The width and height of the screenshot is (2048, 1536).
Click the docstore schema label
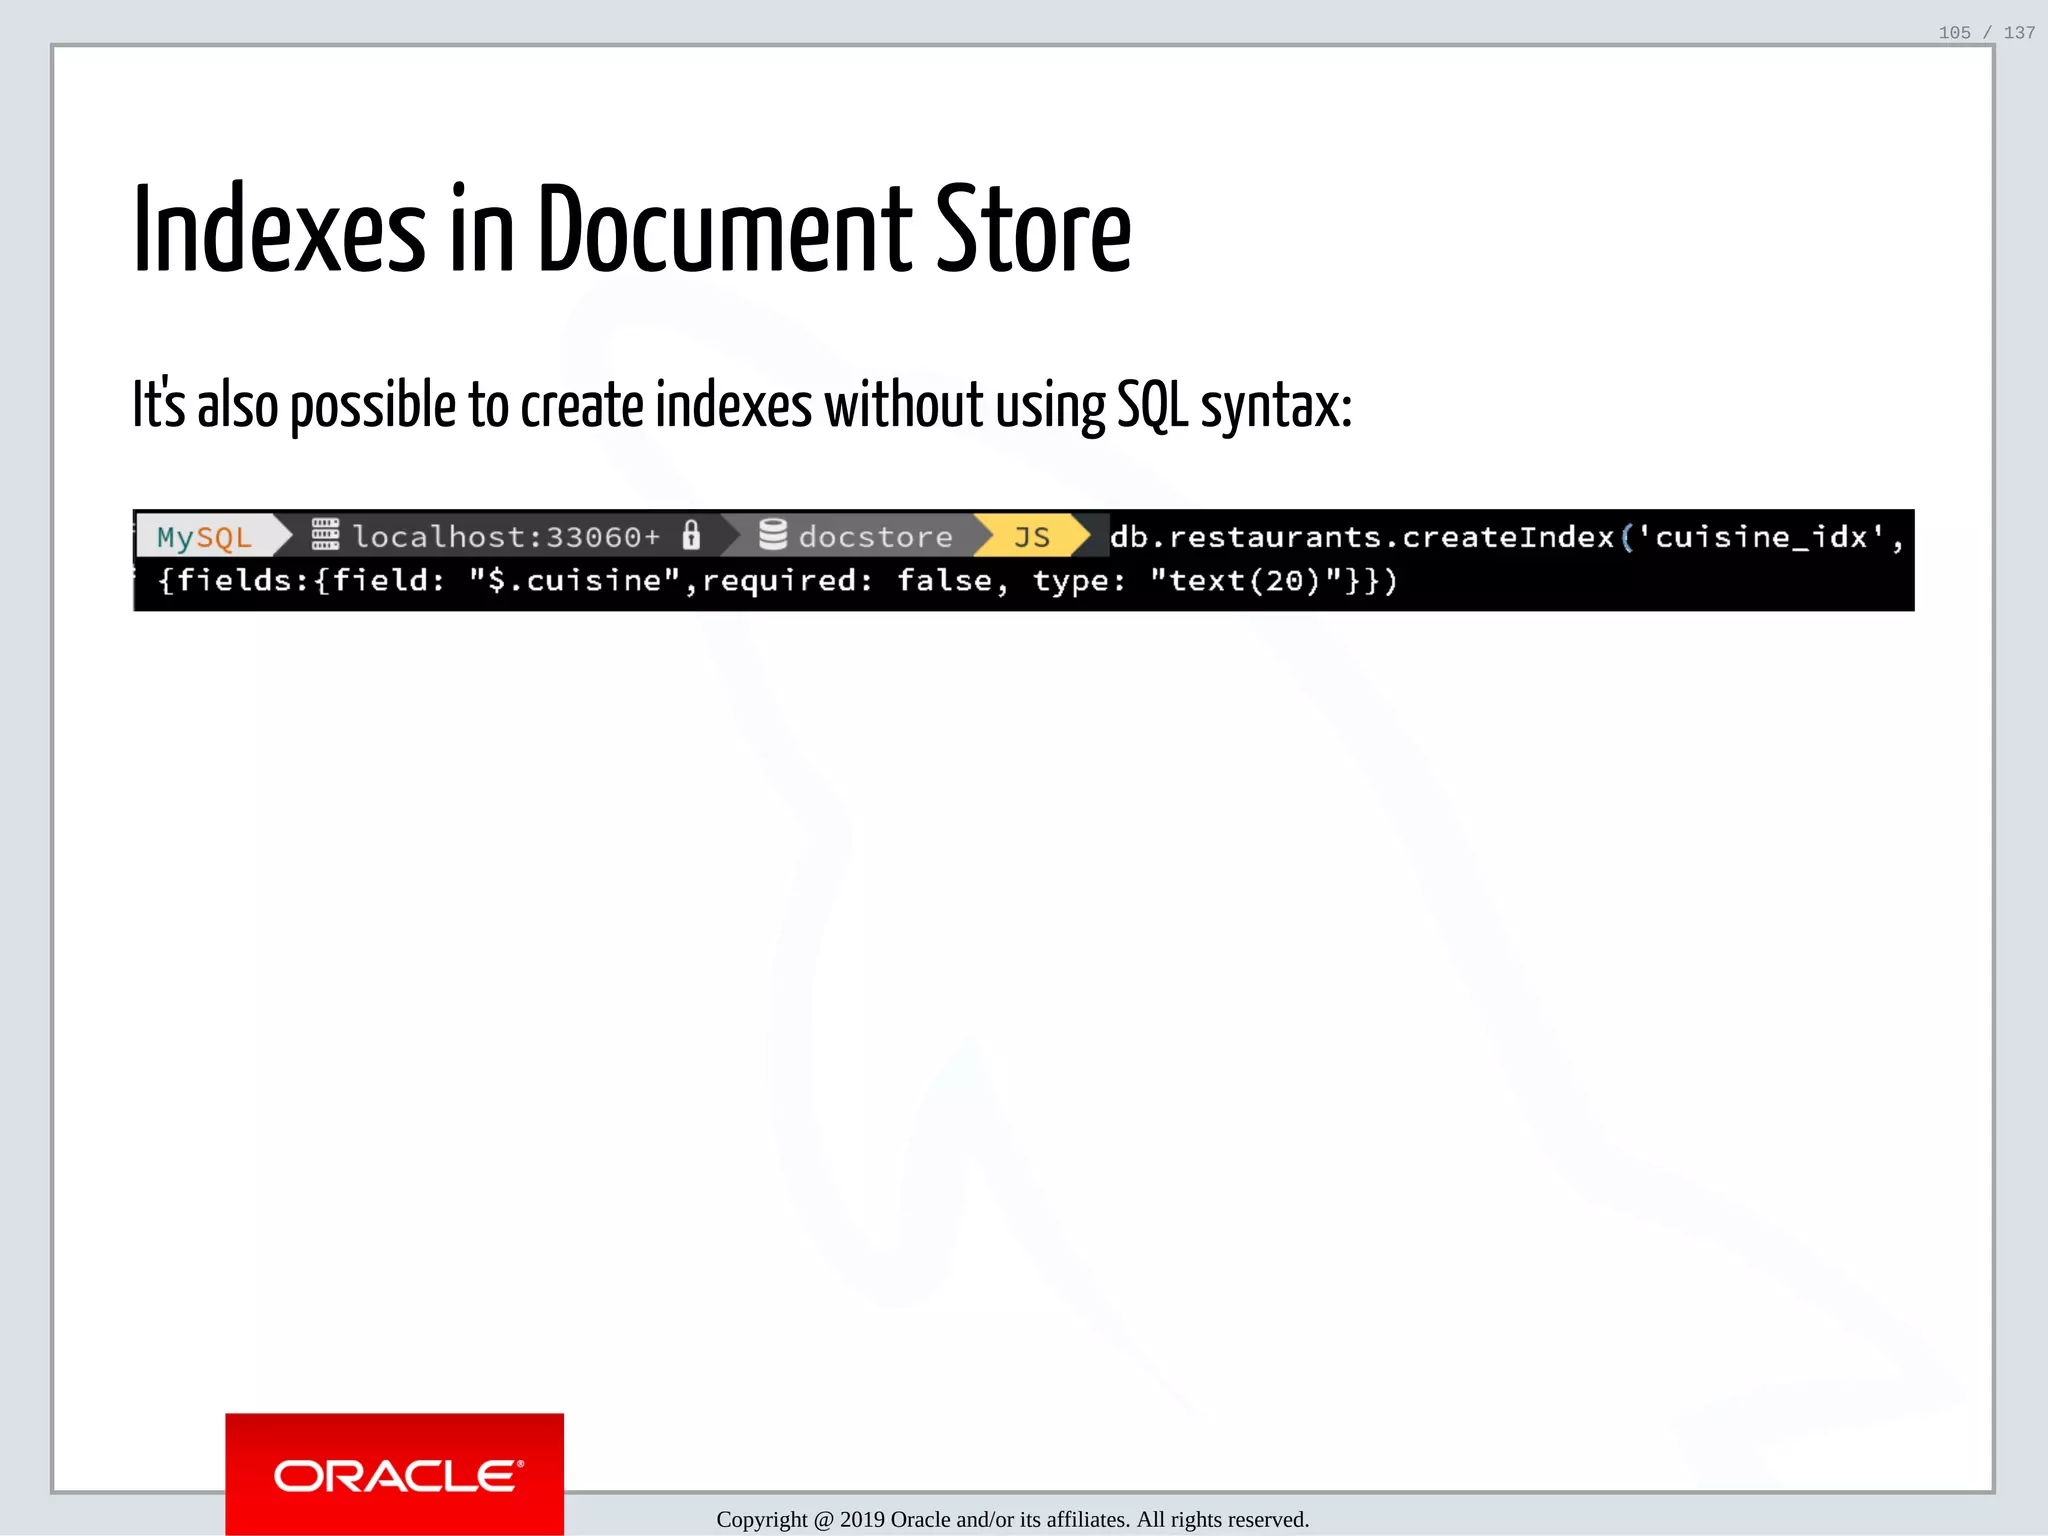tap(876, 537)
